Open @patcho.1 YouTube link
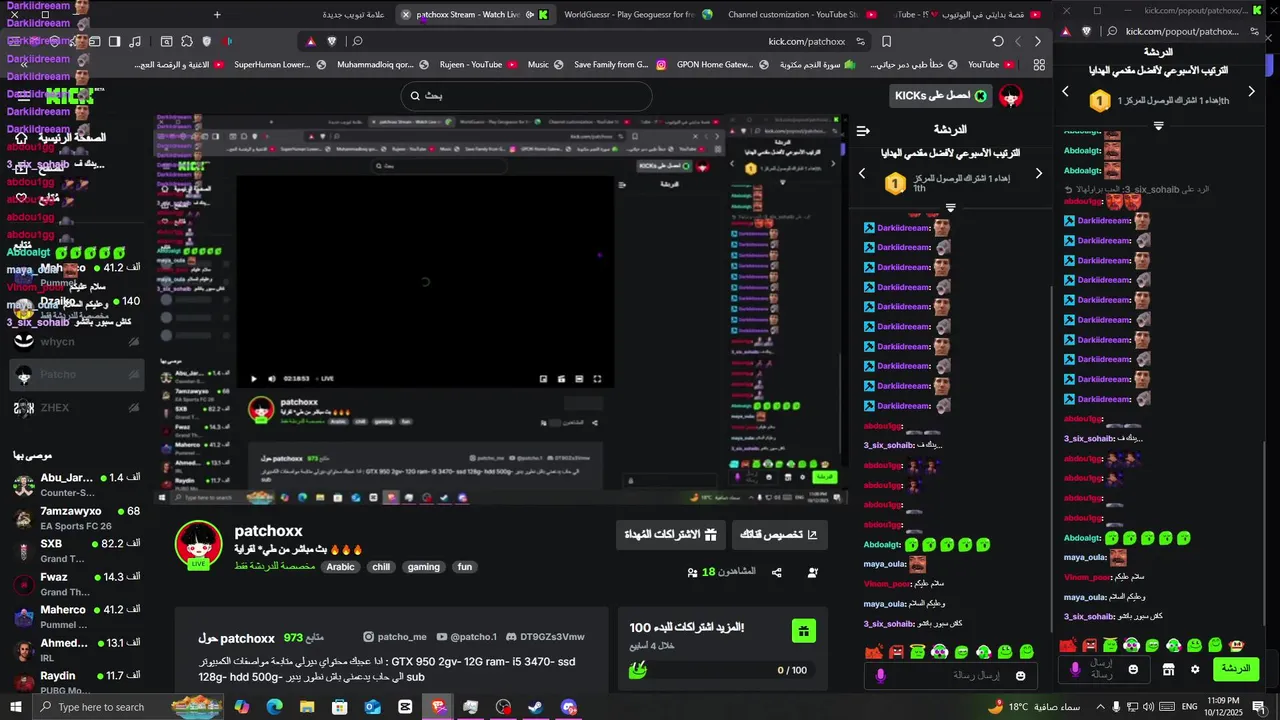The height and width of the screenshot is (720, 1280). pos(466,637)
